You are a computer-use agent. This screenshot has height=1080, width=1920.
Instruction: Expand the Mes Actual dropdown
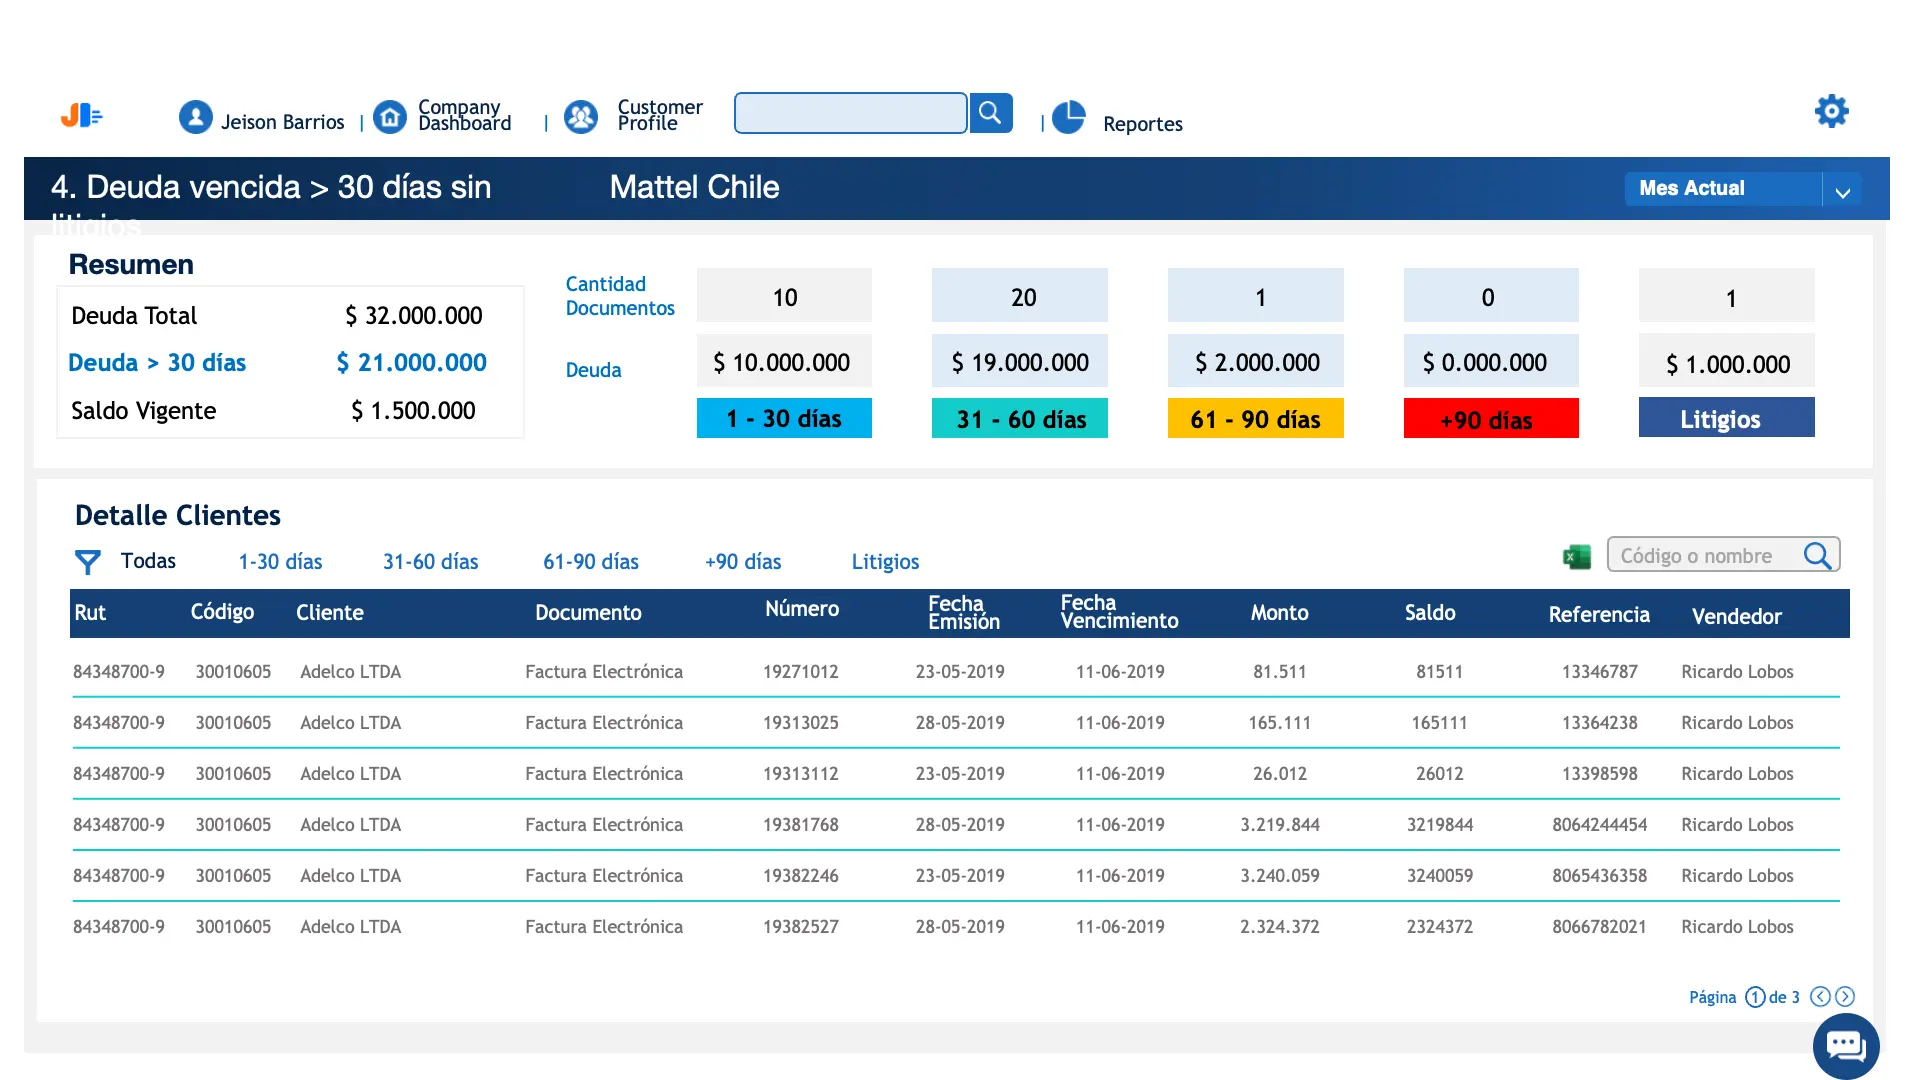pos(1842,190)
